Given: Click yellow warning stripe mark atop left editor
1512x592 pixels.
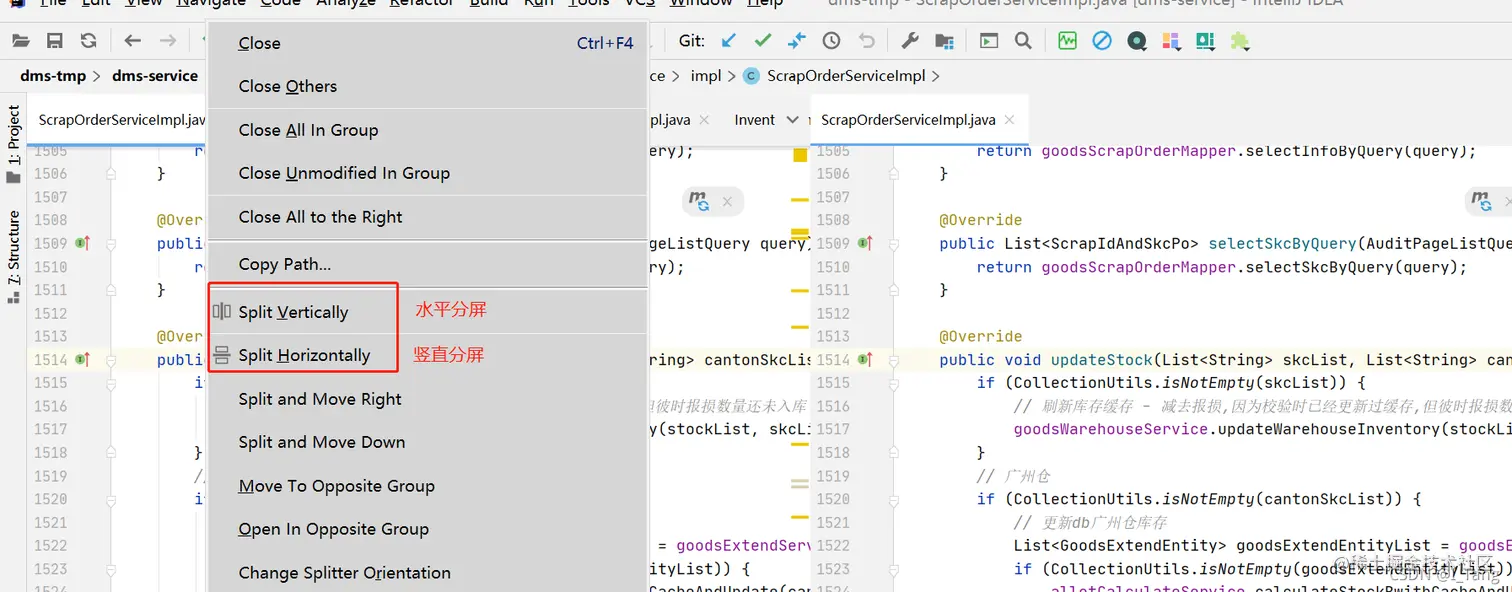Looking at the screenshot, I should pyautogui.click(x=800, y=155).
